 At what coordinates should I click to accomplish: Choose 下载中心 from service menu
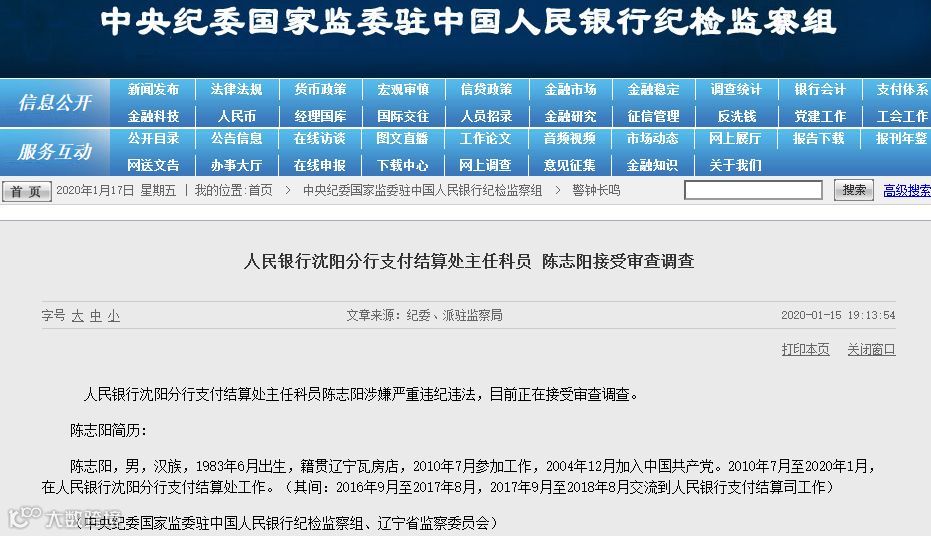(403, 165)
